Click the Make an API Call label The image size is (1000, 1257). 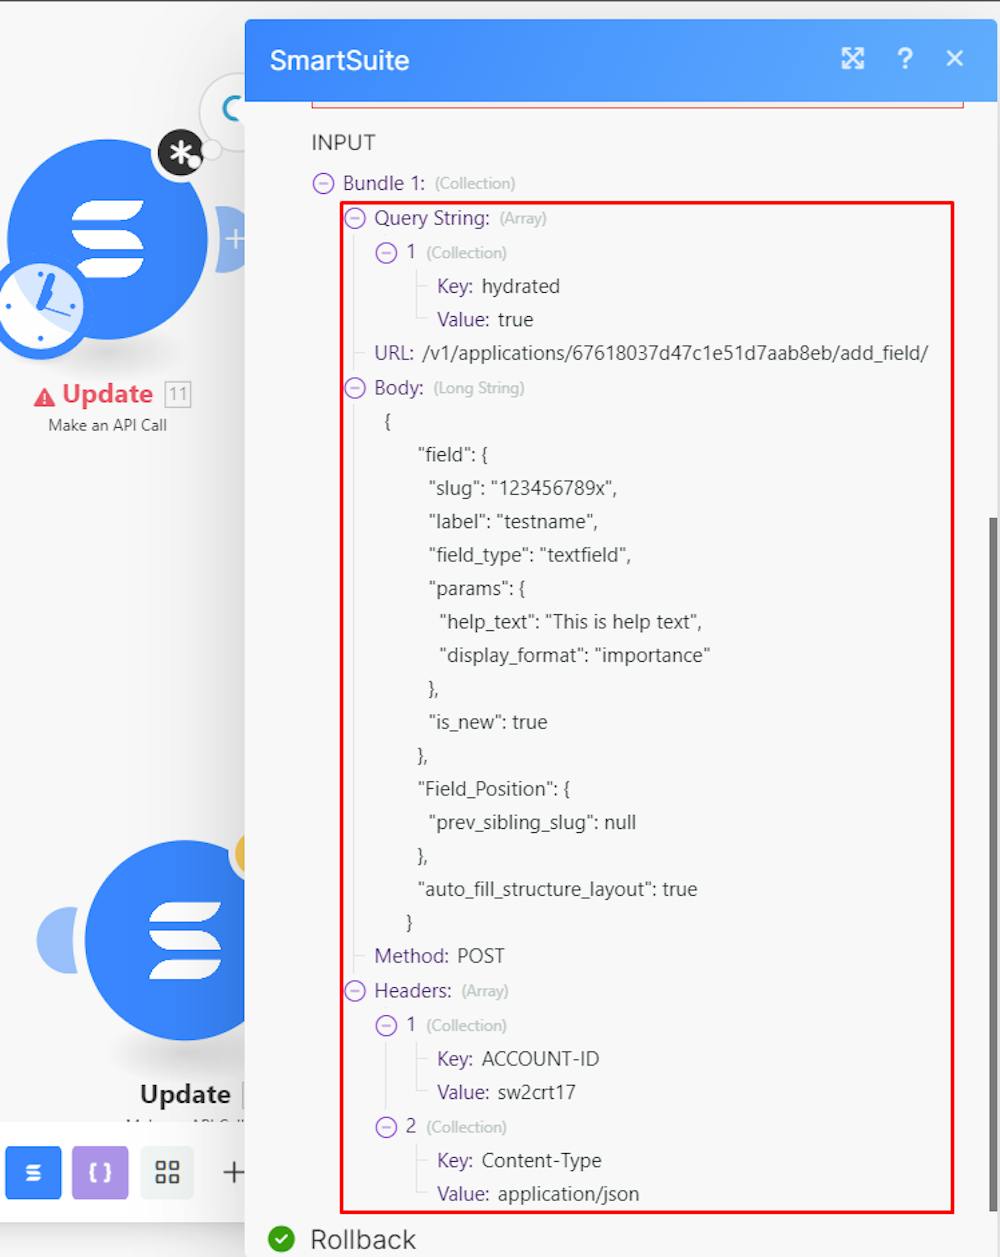107,424
